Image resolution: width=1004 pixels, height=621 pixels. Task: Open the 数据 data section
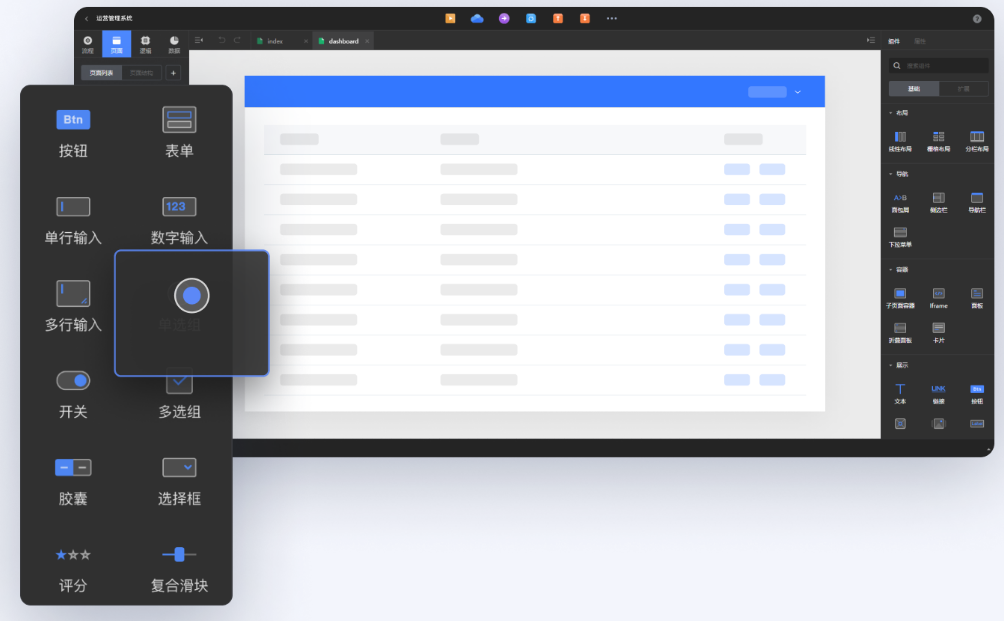[174, 44]
